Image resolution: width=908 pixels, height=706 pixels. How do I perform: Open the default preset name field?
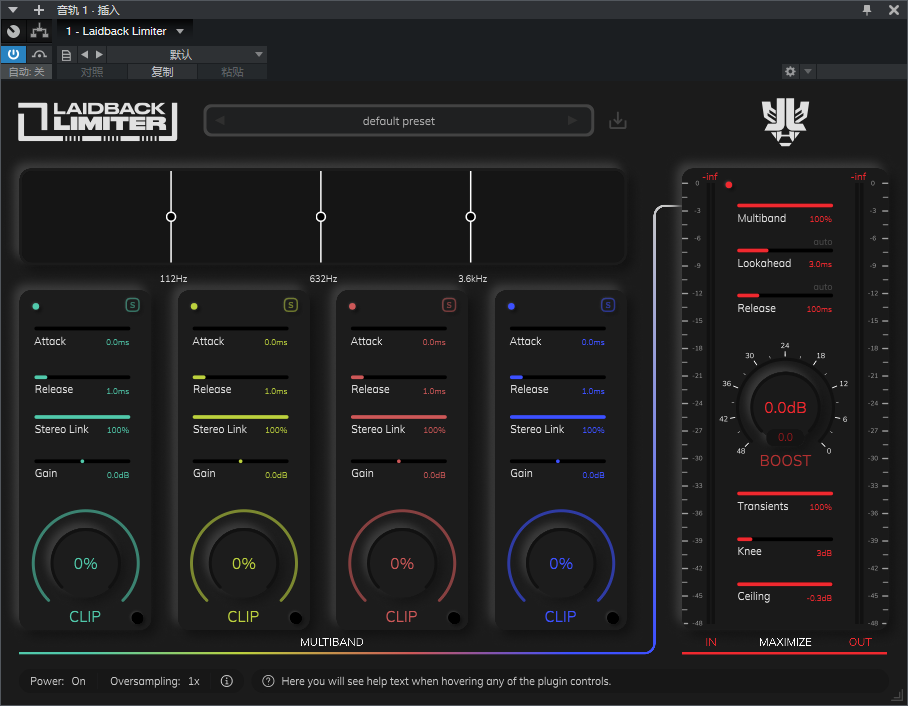[x=398, y=120]
